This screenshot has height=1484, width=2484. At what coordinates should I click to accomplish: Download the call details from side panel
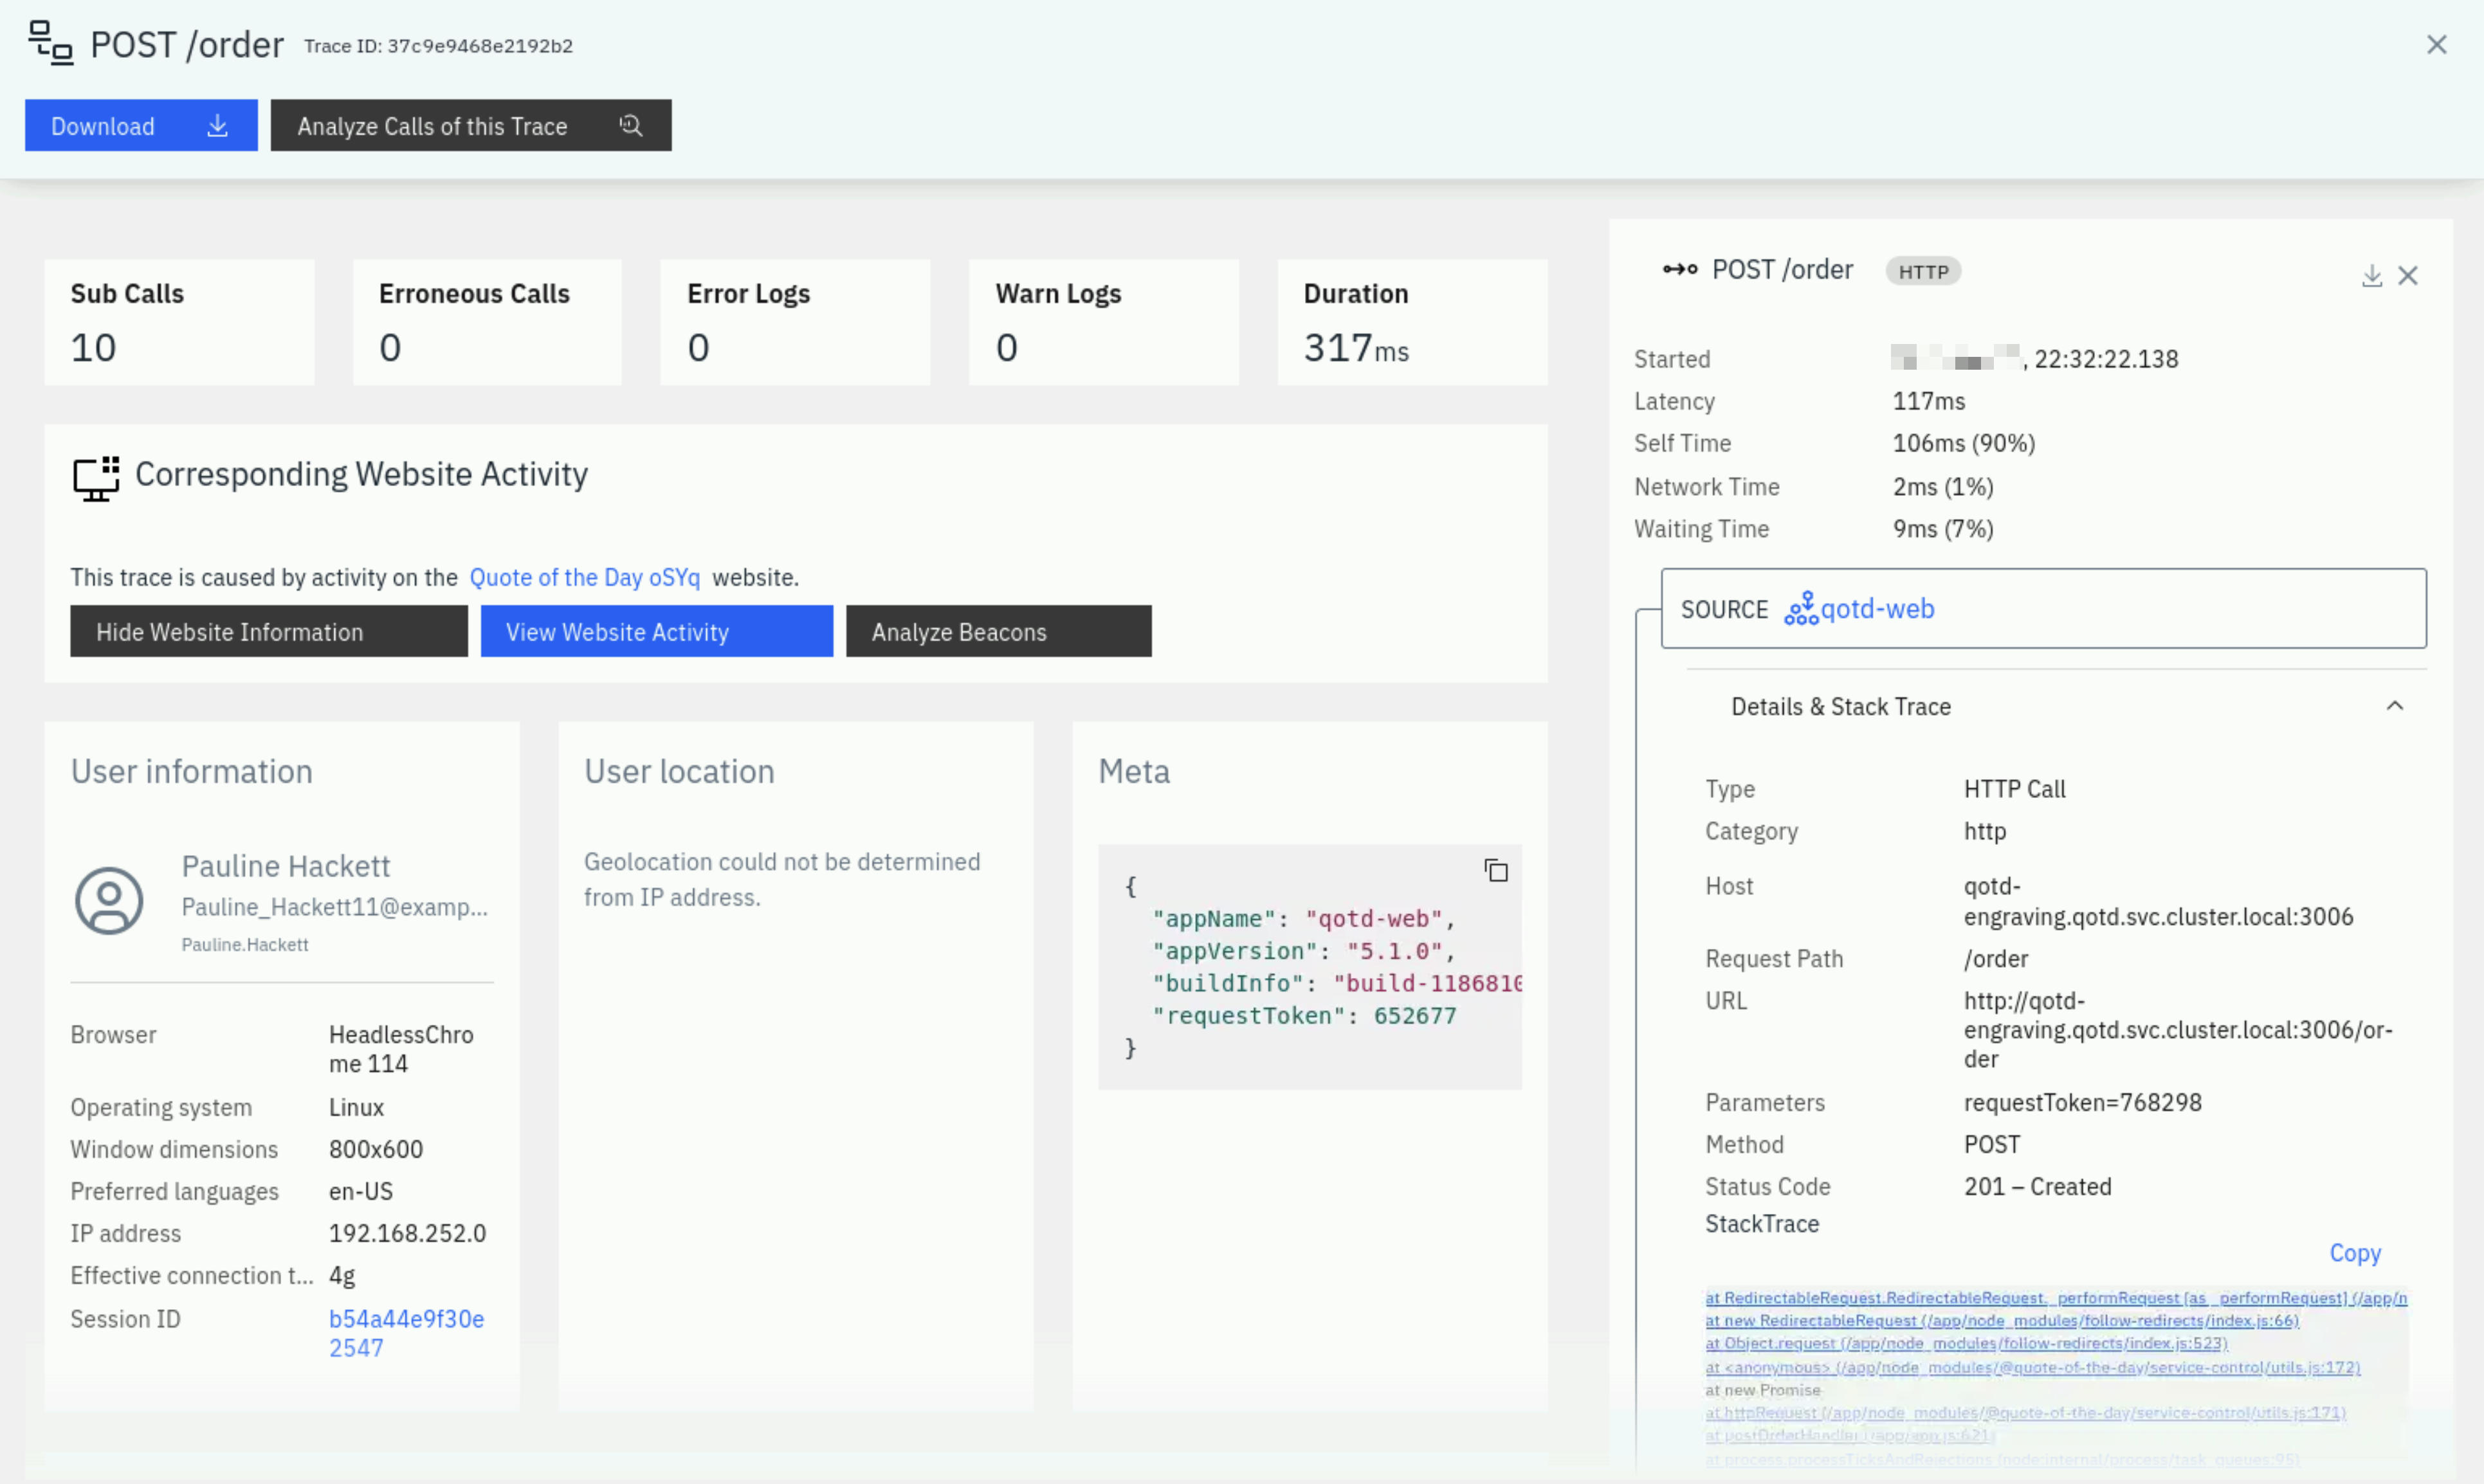(x=2372, y=276)
